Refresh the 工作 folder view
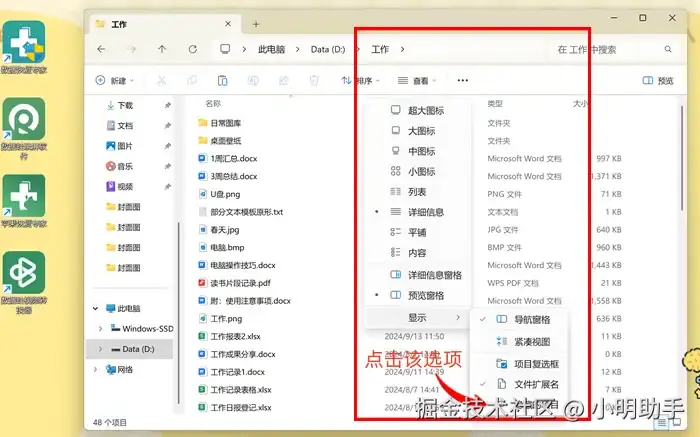This screenshot has width=700, height=437. pyautogui.click(x=192, y=49)
